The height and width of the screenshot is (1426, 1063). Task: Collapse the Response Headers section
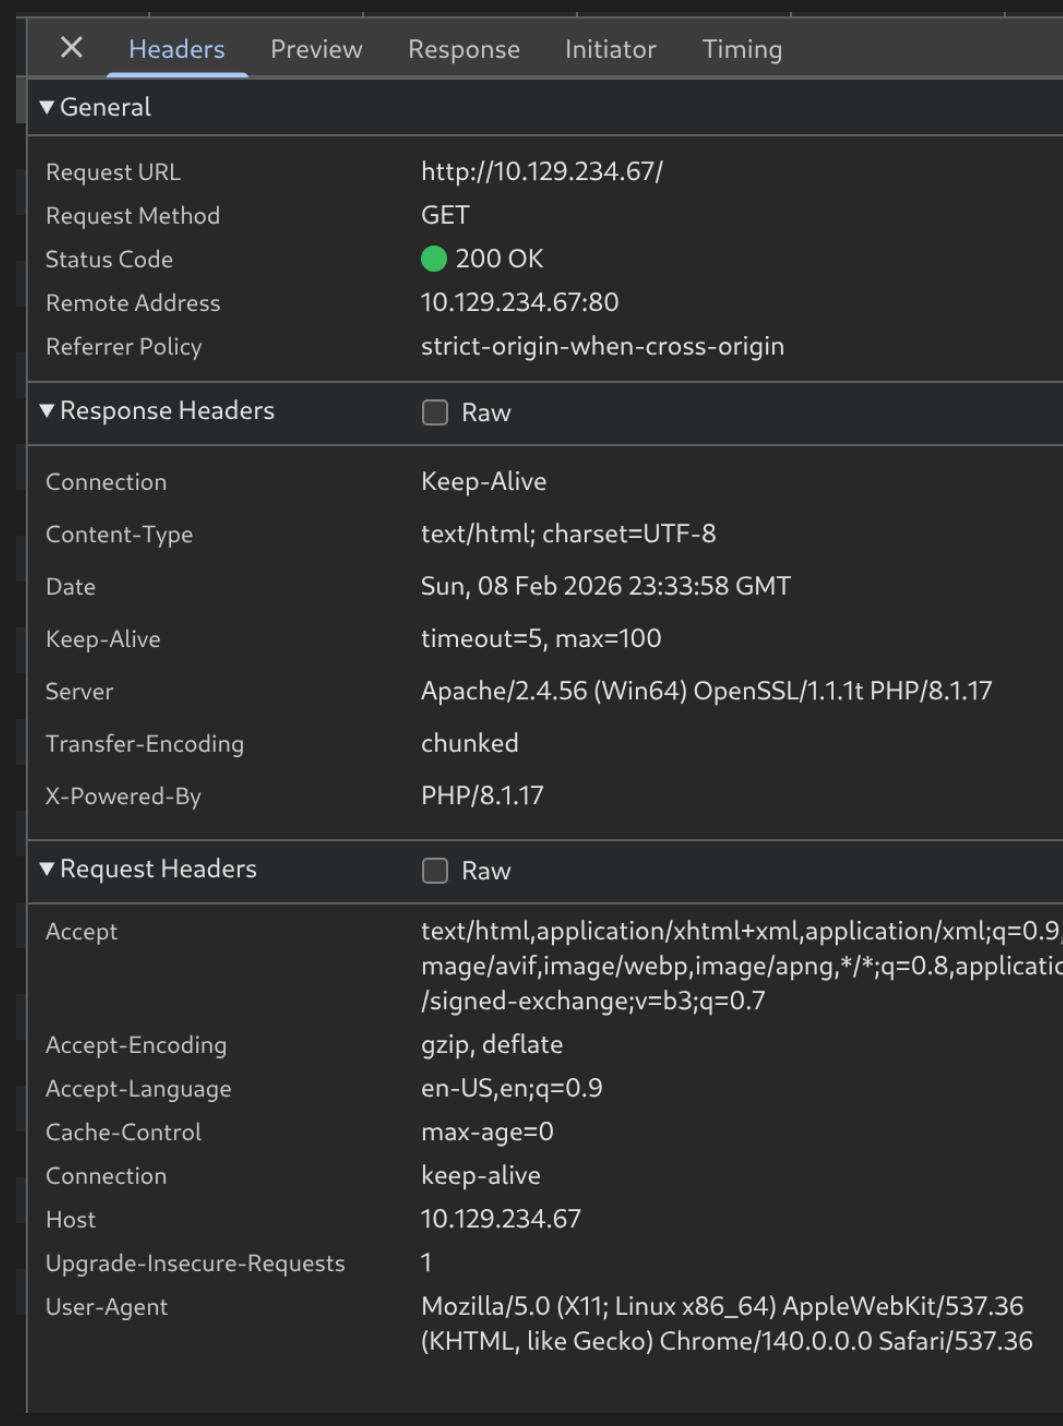[156, 411]
